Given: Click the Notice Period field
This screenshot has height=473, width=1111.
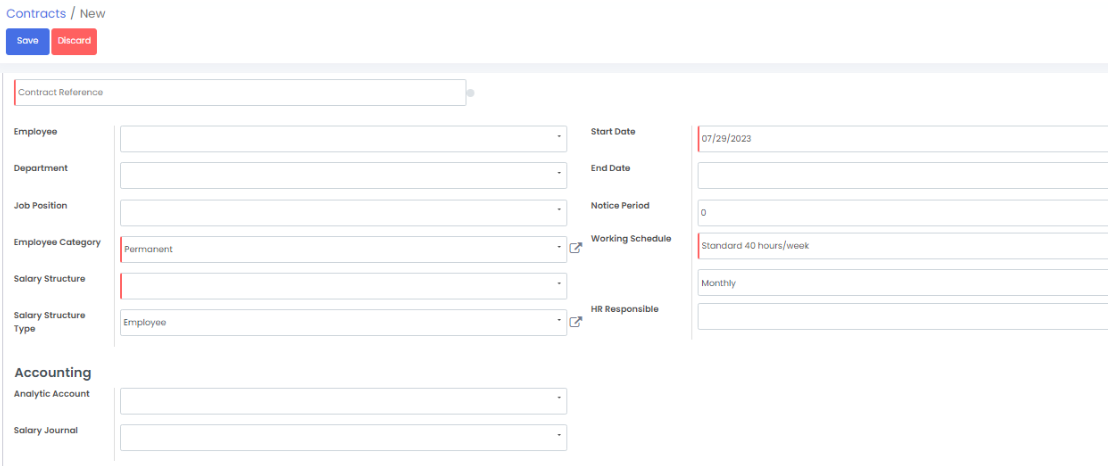Looking at the screenshot, I should [900, 213].
